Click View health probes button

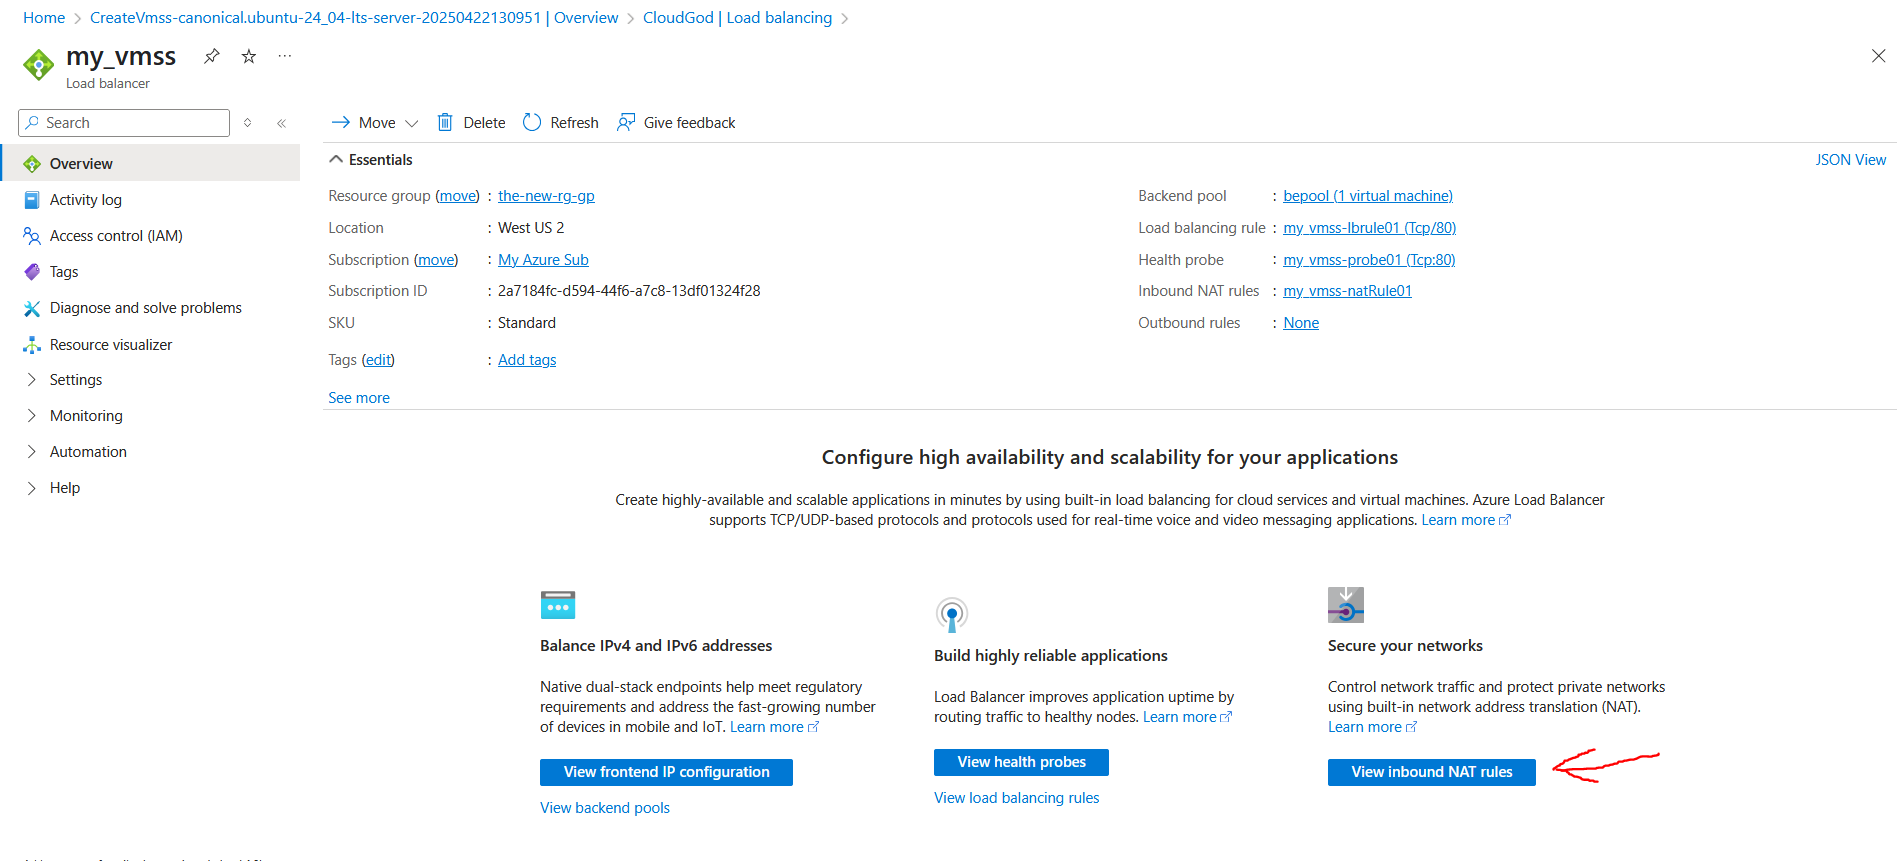coord(1021,762)
